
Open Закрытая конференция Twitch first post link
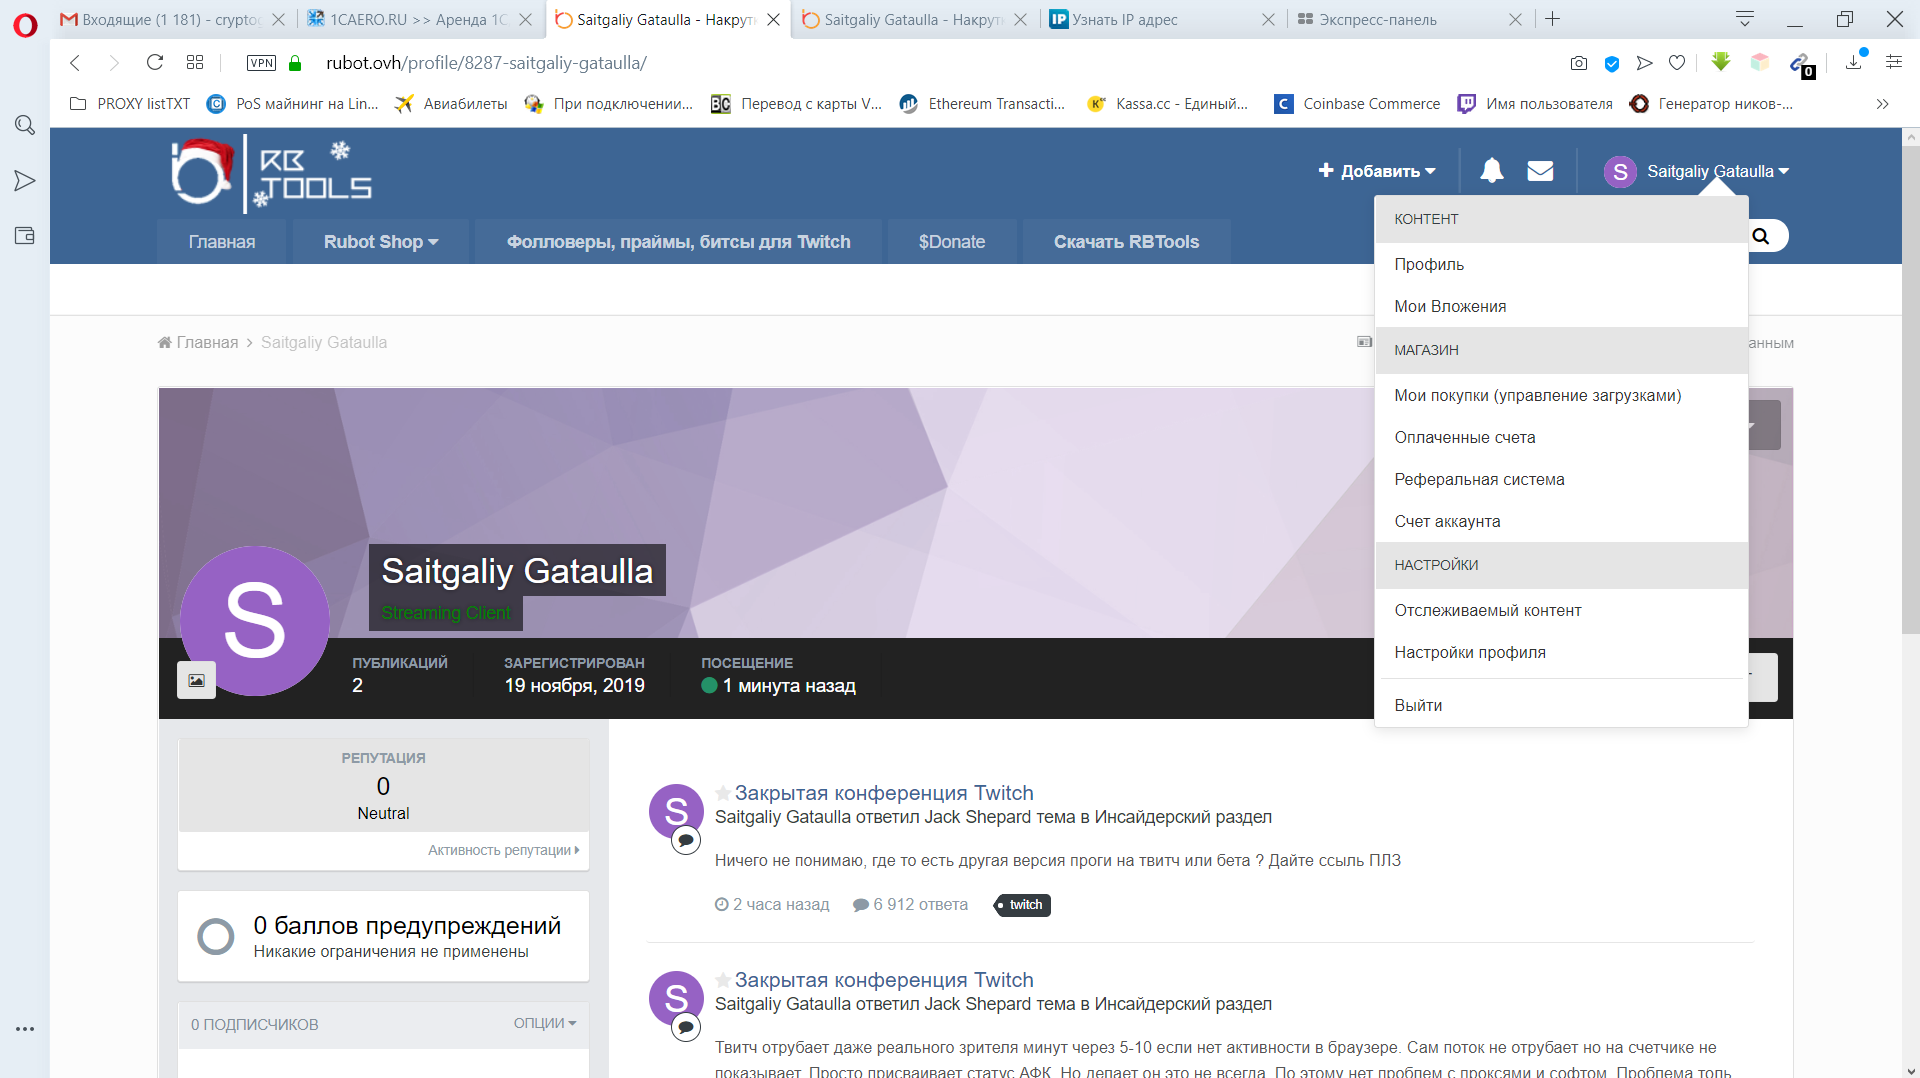point(884,793)
